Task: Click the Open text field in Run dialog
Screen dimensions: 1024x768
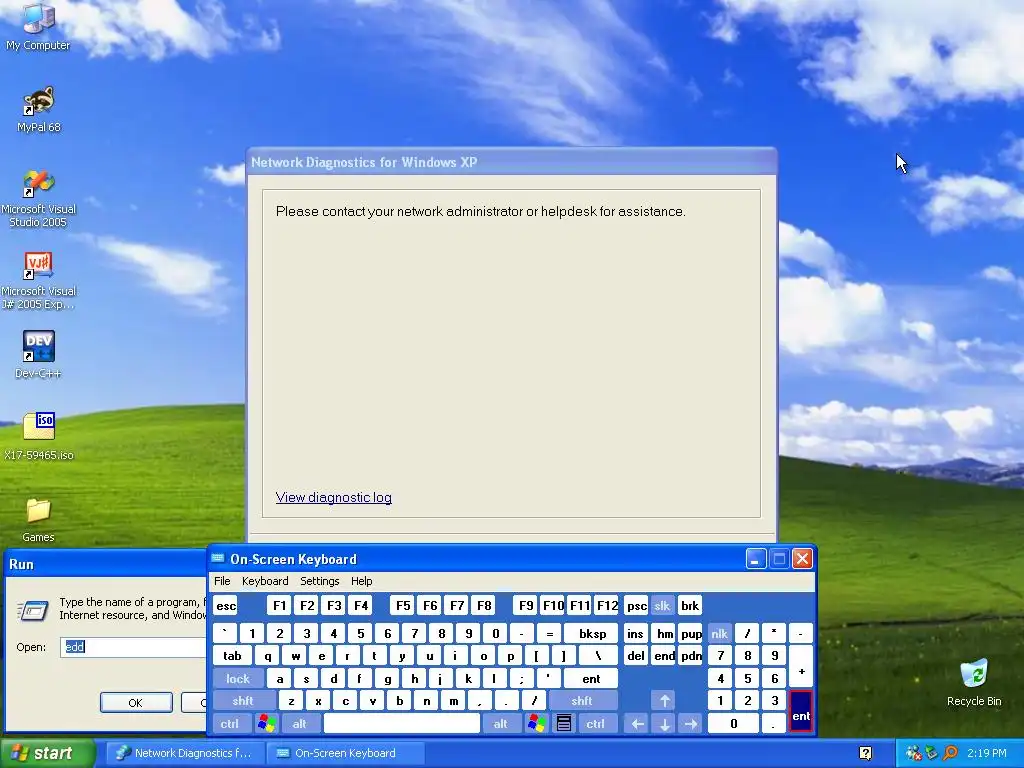Action: tap(133, 647)
